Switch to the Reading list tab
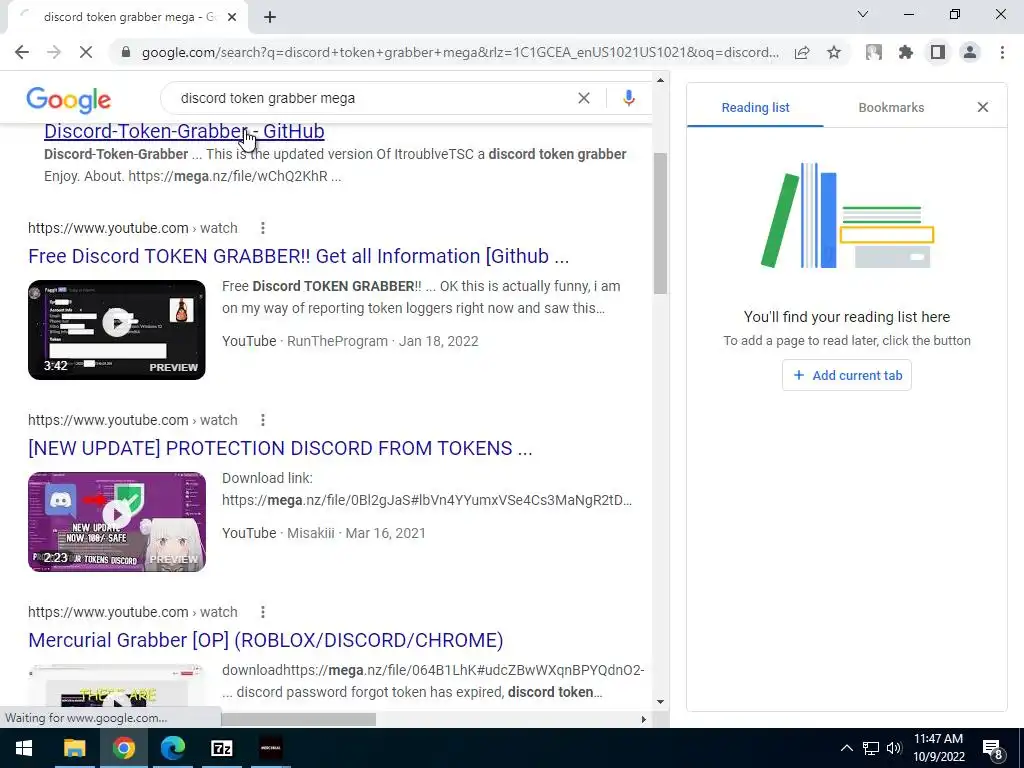This screenshot has height=768, width=1024. click(x=755, y=108)
